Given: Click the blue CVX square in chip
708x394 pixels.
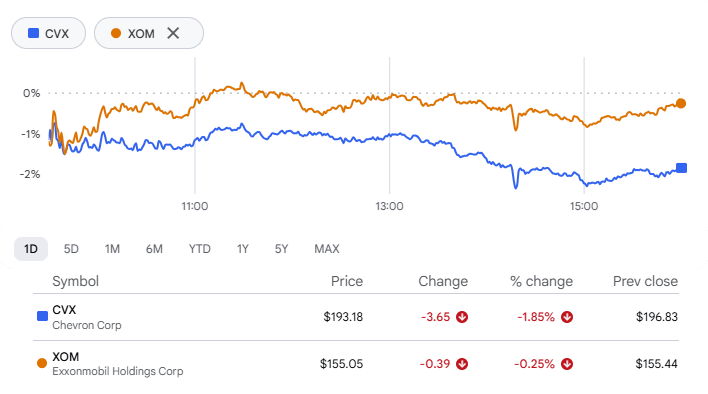Looking at the screenshot, I should [33, 33].
